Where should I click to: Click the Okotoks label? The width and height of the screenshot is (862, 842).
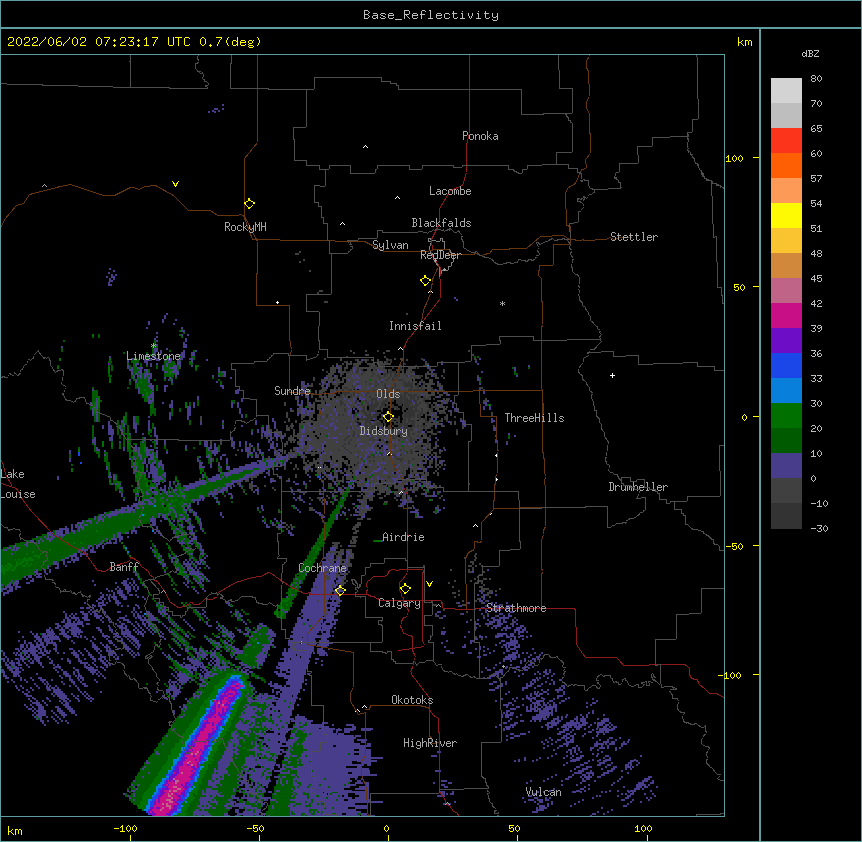click(412, 700)
